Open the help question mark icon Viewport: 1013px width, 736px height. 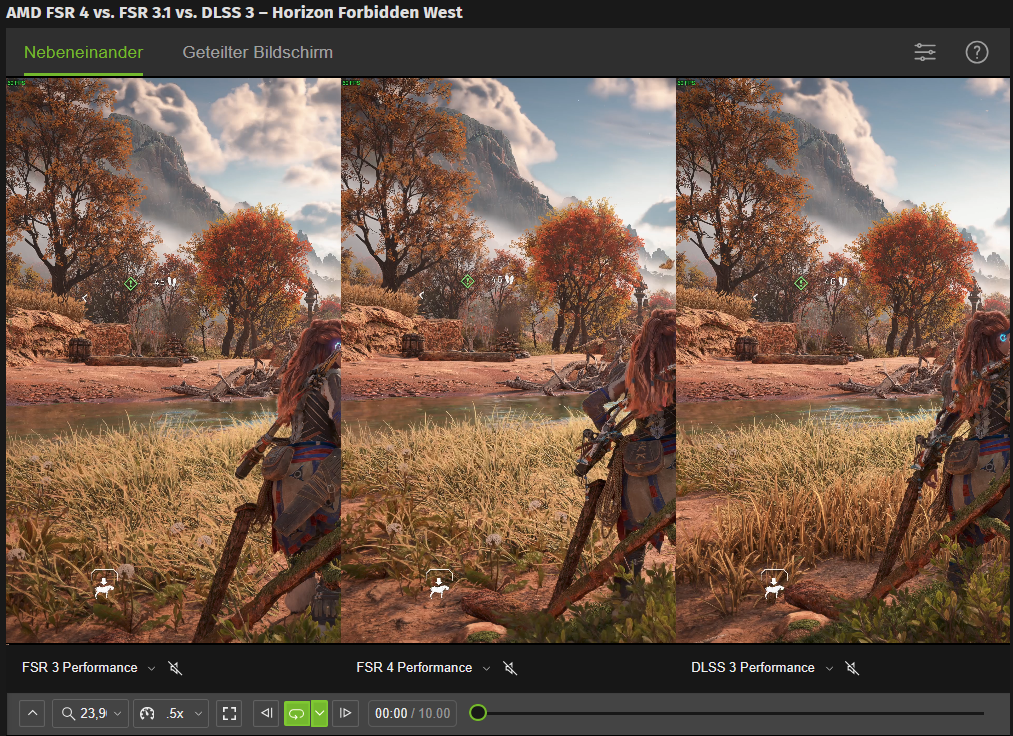[x=976, y=52]
